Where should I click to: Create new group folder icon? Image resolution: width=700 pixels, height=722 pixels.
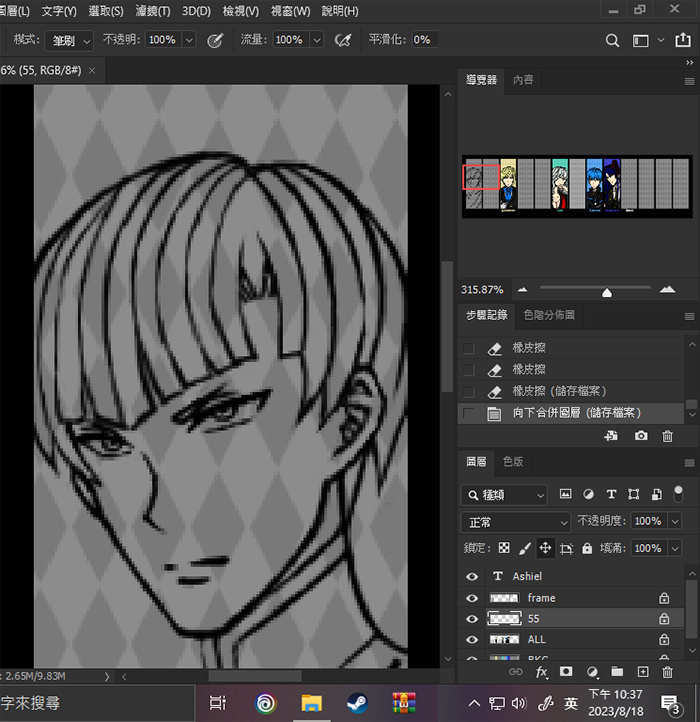tap(617, 671)
